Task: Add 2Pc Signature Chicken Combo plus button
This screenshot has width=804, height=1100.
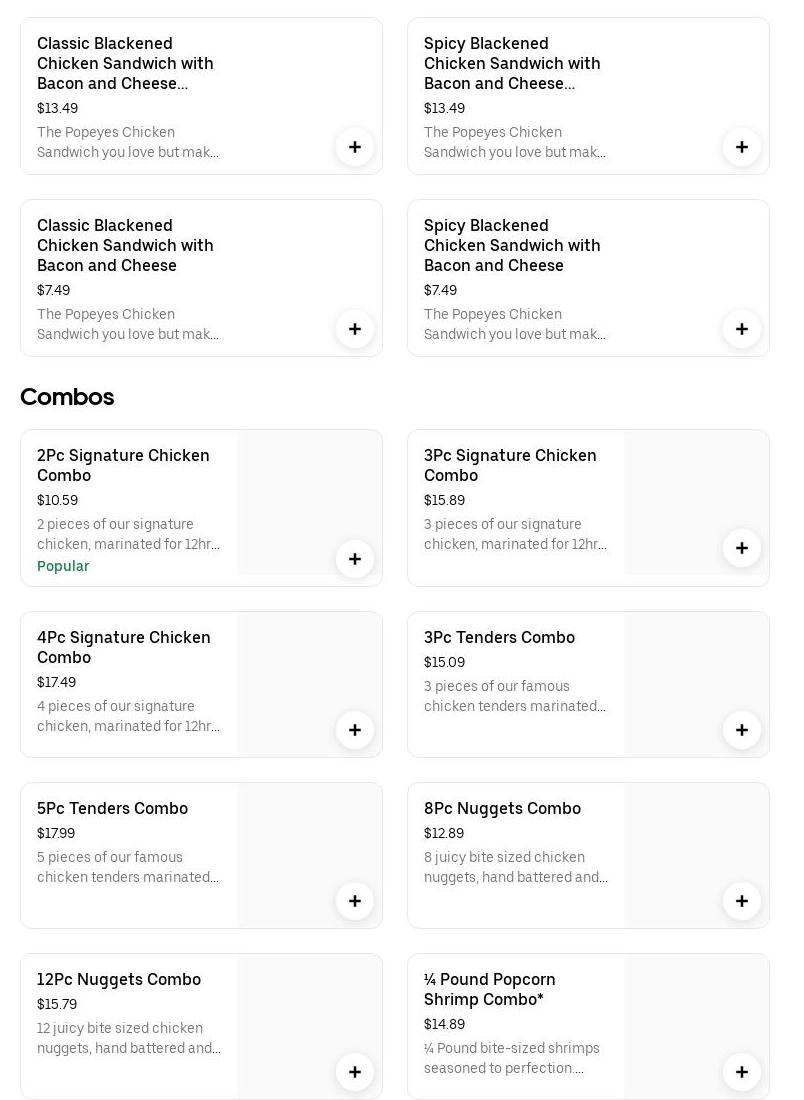Action: pyautogui.click(x=355, y=559)
